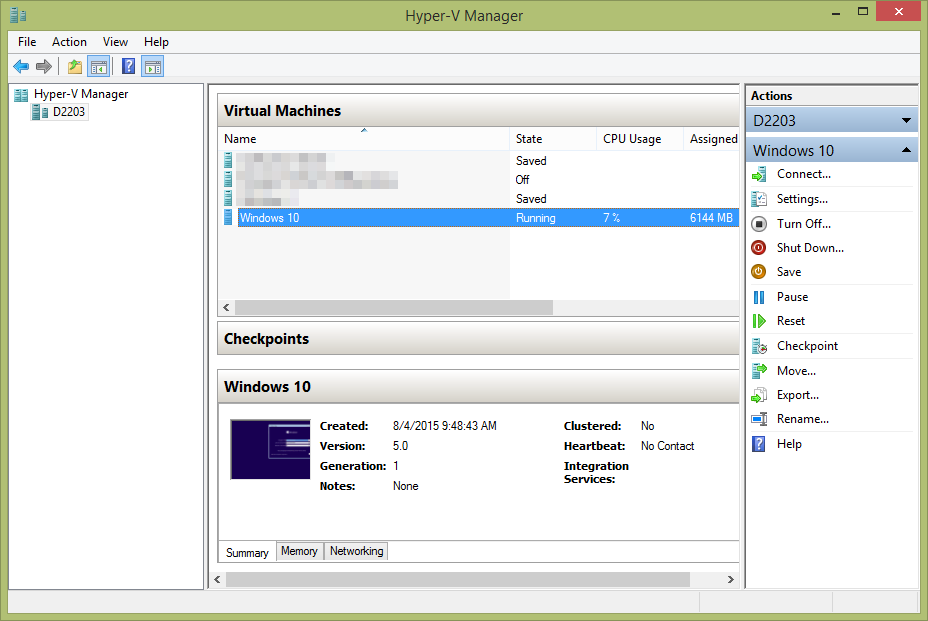Click the Back arrow toolbar icon
The image size is (928, 621).
(21, 66)
